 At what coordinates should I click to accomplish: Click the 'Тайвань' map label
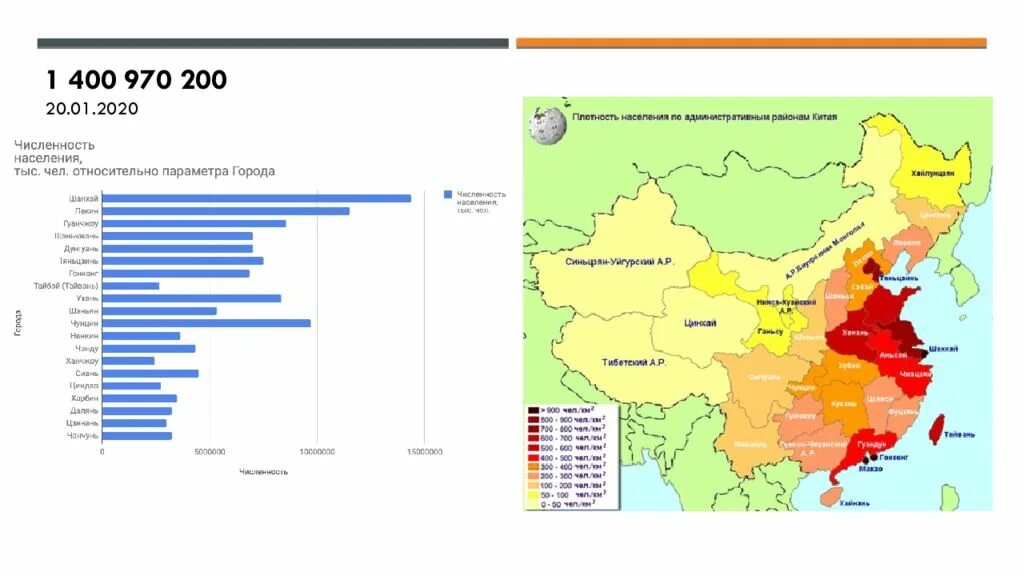click(959, 434)
